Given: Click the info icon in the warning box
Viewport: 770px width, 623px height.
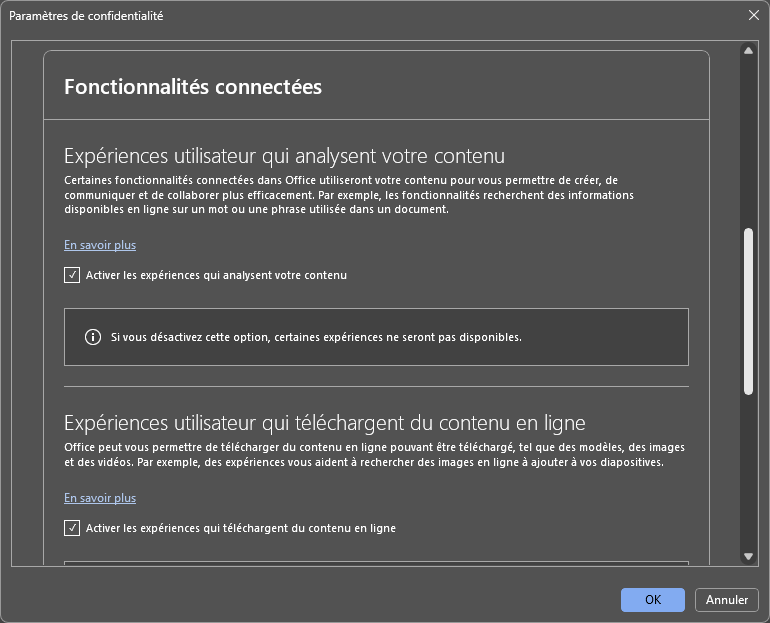Looking at the screenshot, I should tap(93, 337).
